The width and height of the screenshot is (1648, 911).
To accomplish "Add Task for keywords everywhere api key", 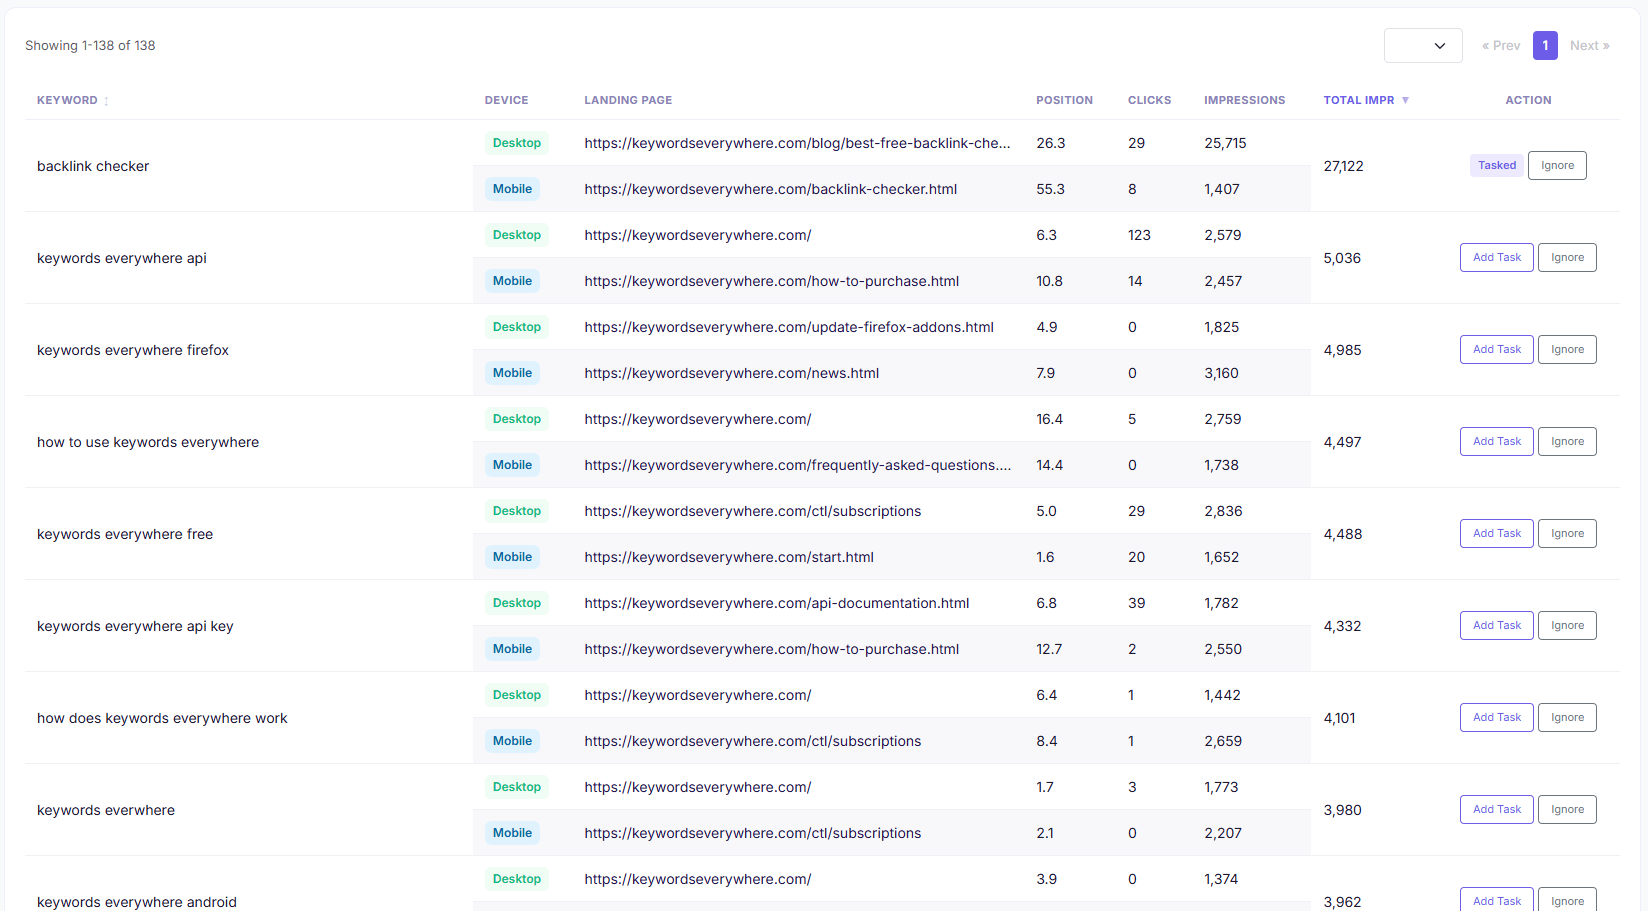I will (x=1496, y=625).
